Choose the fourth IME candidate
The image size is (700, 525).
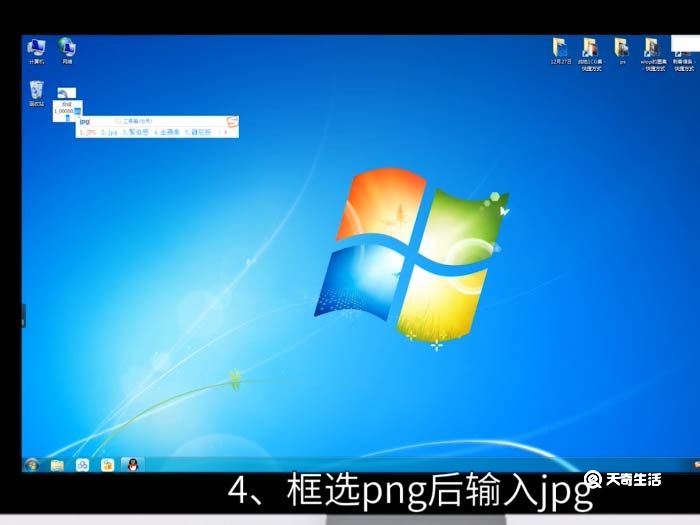click(167, 133)
